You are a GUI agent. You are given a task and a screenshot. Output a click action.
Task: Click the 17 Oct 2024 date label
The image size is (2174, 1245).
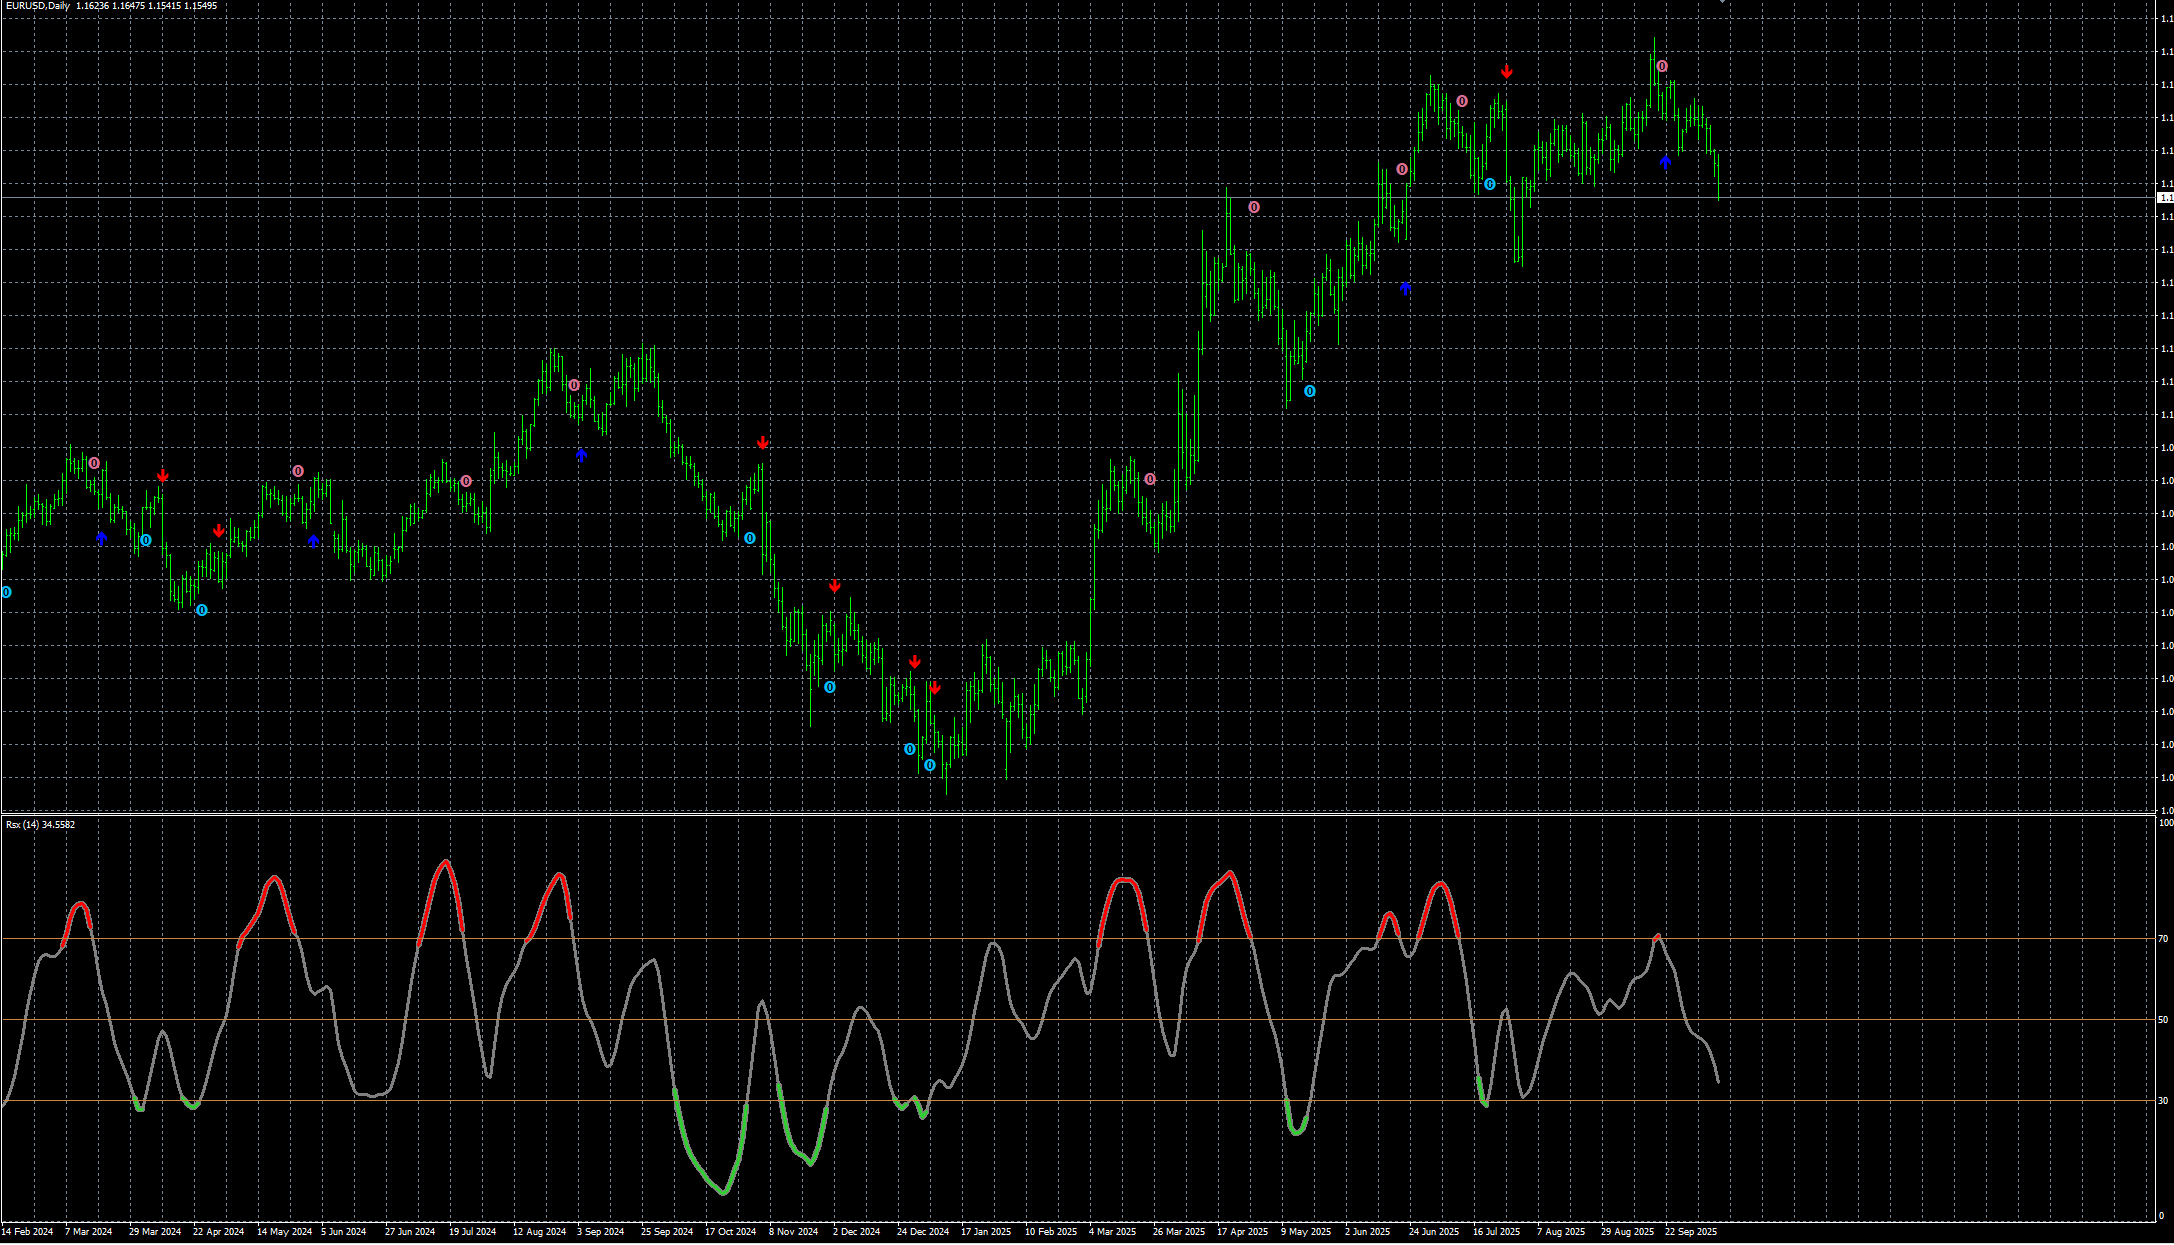(x=730, y=1232)
